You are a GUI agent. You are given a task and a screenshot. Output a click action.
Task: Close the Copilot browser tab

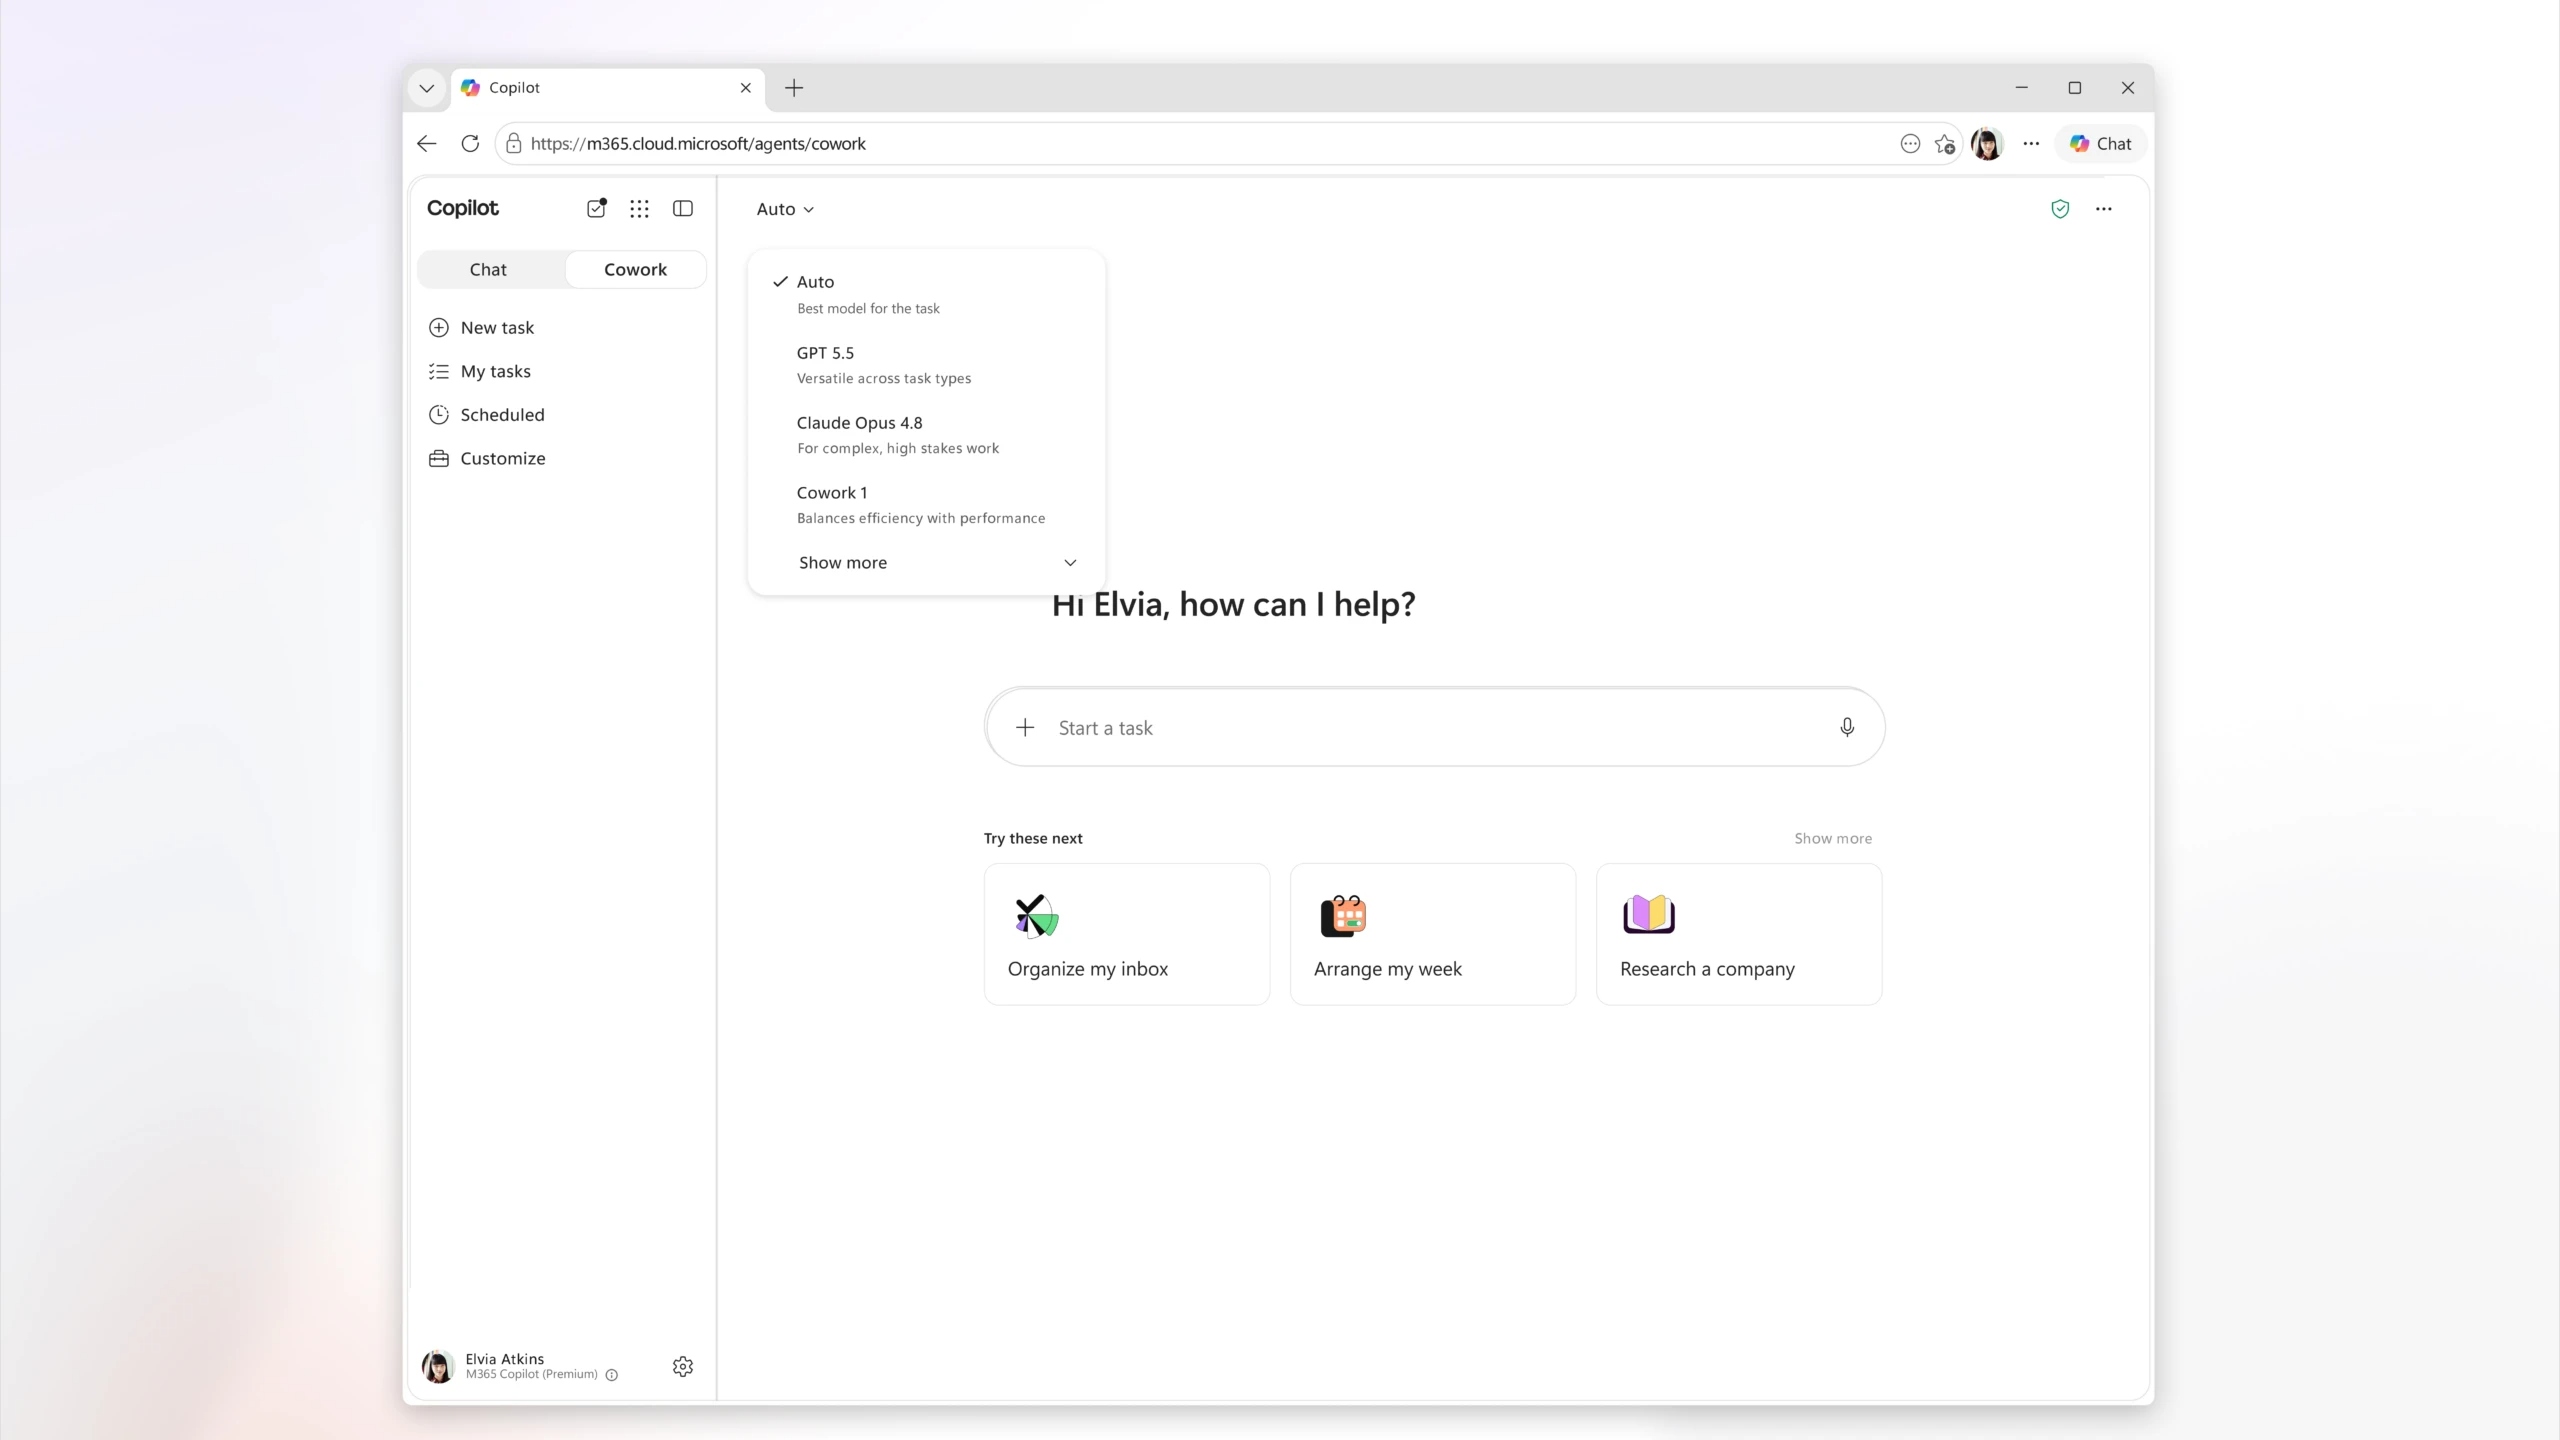coord(746,88)
